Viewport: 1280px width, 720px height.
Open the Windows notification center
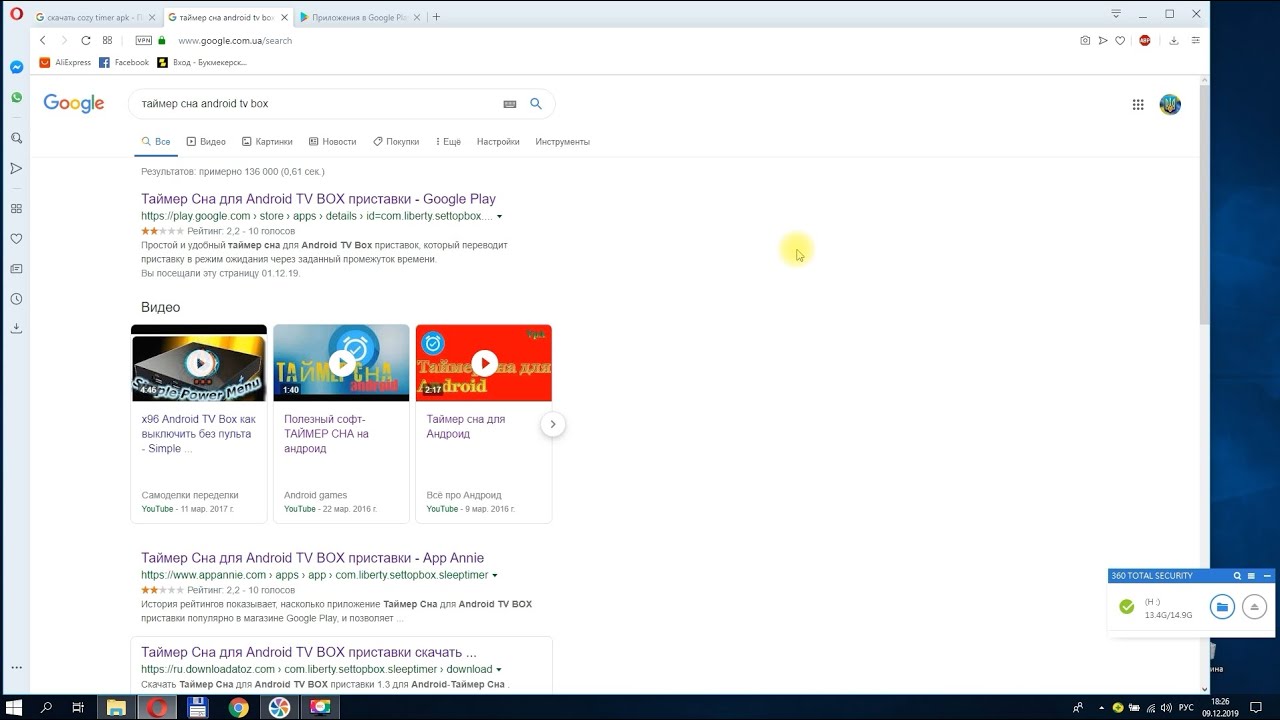pos(1256,708)
